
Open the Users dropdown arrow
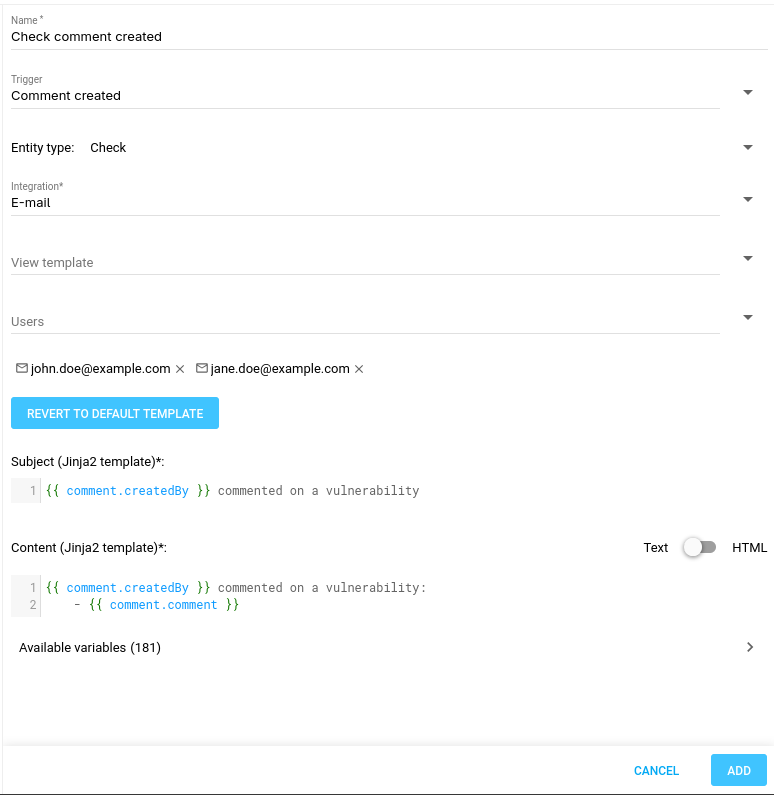pos(748,318)
